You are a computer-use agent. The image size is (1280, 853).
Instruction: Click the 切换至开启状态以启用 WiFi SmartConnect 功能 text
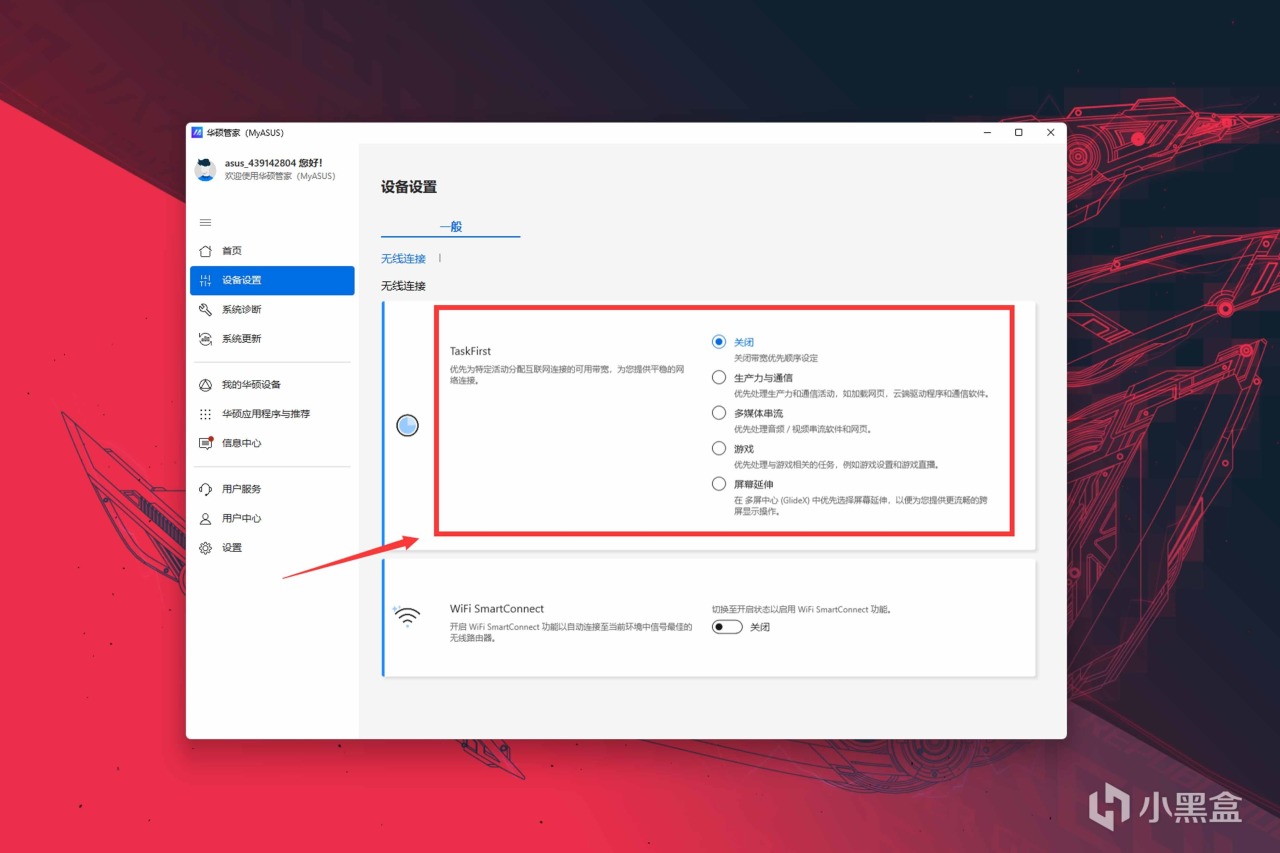(801, 609)
